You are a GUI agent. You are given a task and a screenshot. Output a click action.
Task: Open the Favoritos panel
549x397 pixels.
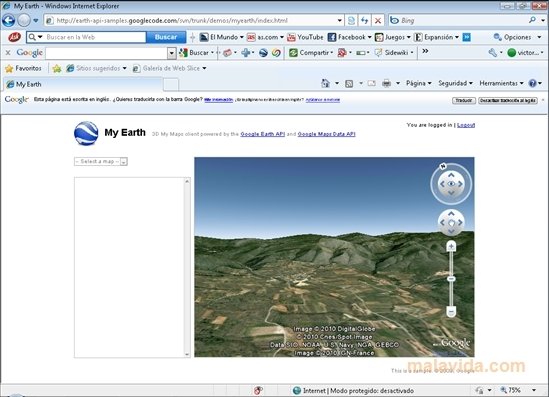point(23,68)
